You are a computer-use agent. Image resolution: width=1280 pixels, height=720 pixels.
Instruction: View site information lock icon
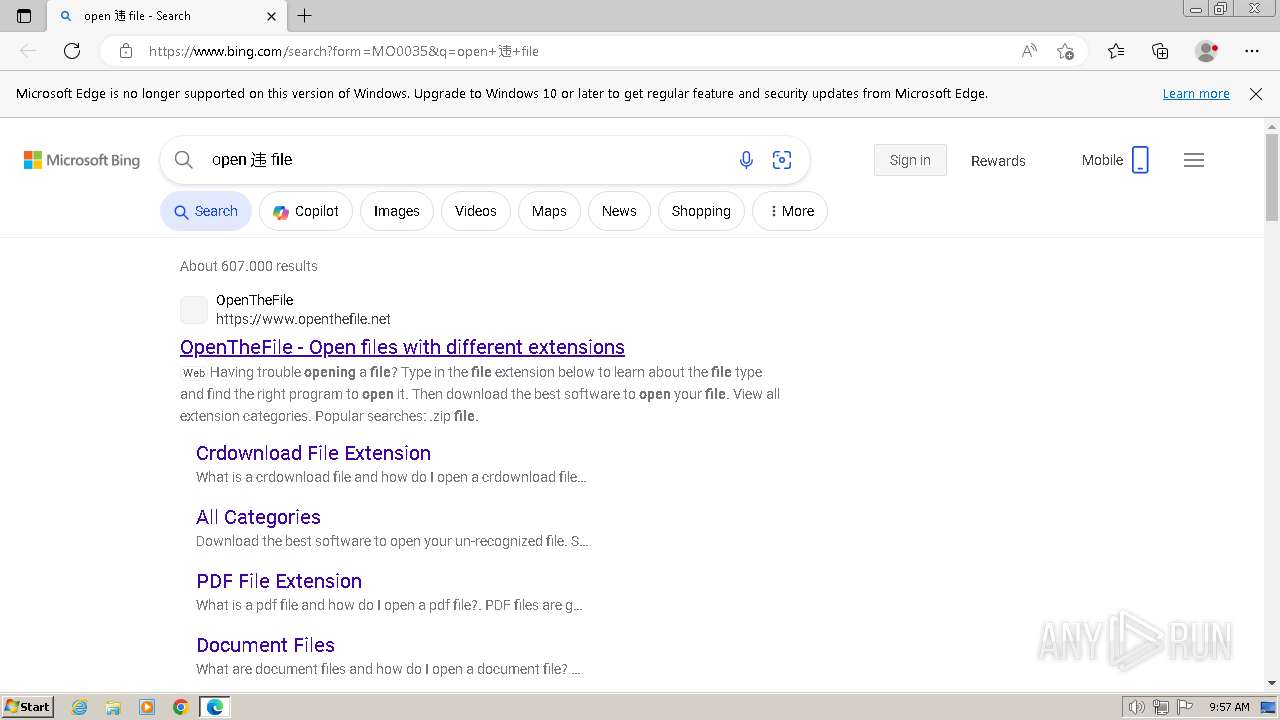pyautogui.click(x=126, y=51)
